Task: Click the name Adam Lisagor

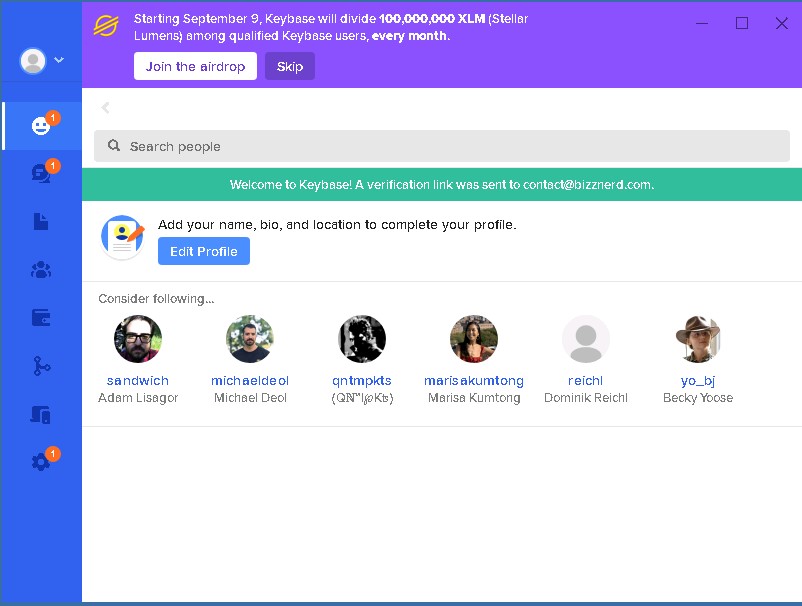Action: (138, 397)
